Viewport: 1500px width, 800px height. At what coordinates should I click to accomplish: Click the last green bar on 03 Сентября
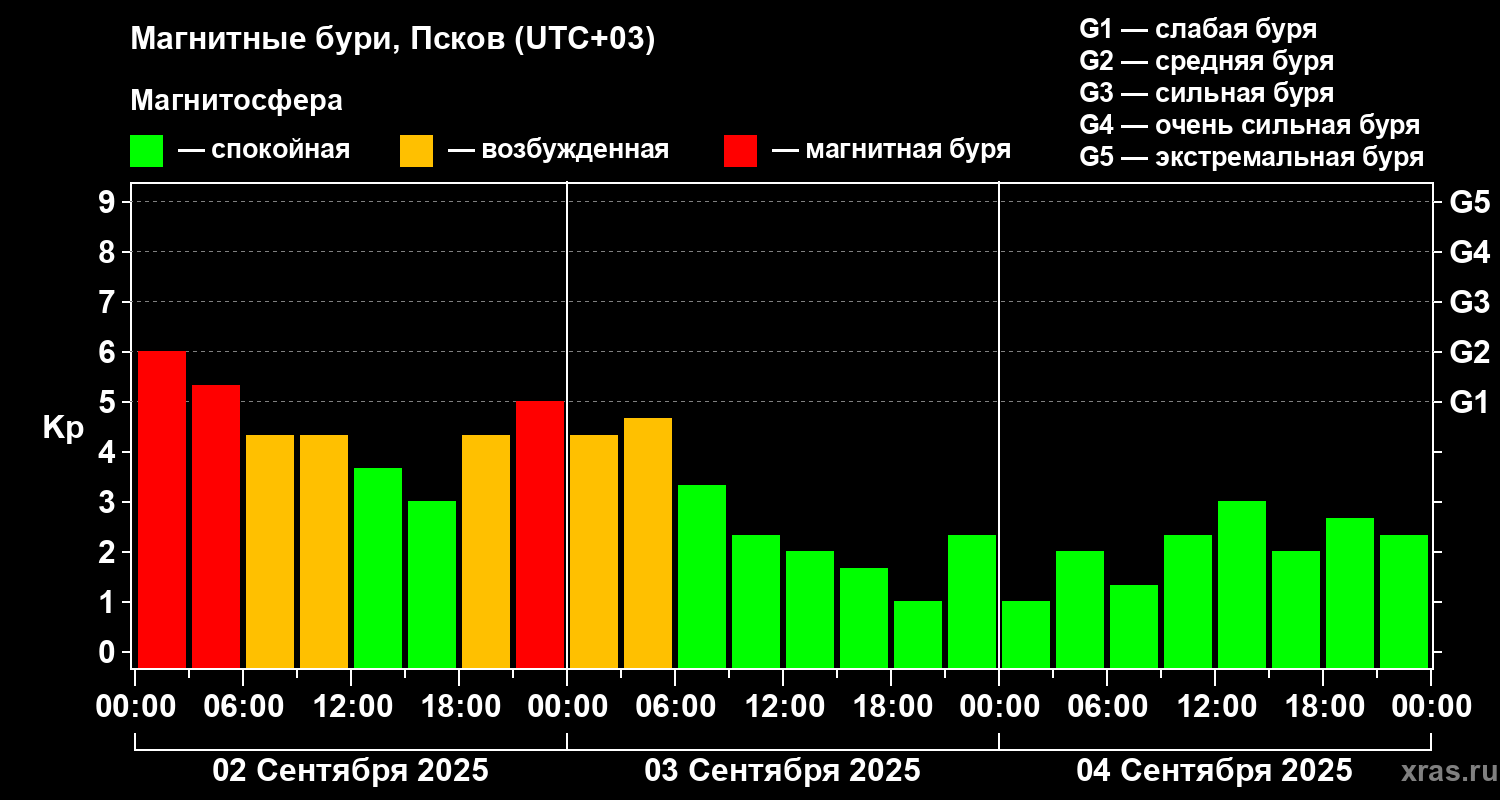(x=972, y=602)
